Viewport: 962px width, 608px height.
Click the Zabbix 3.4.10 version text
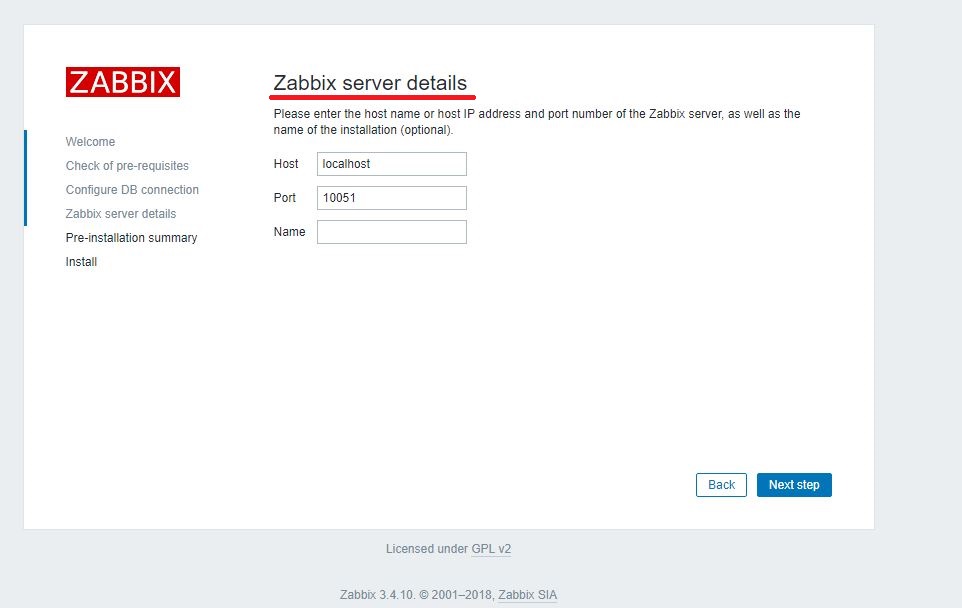[x=377, y=595]
